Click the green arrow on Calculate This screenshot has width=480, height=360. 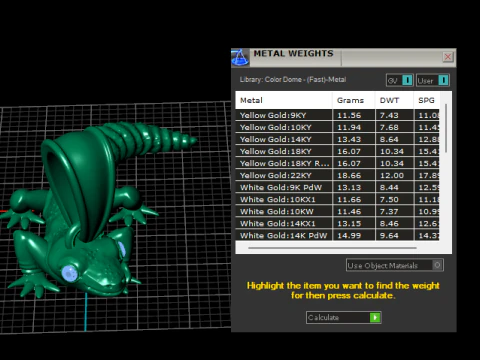[x=375, y=317]
